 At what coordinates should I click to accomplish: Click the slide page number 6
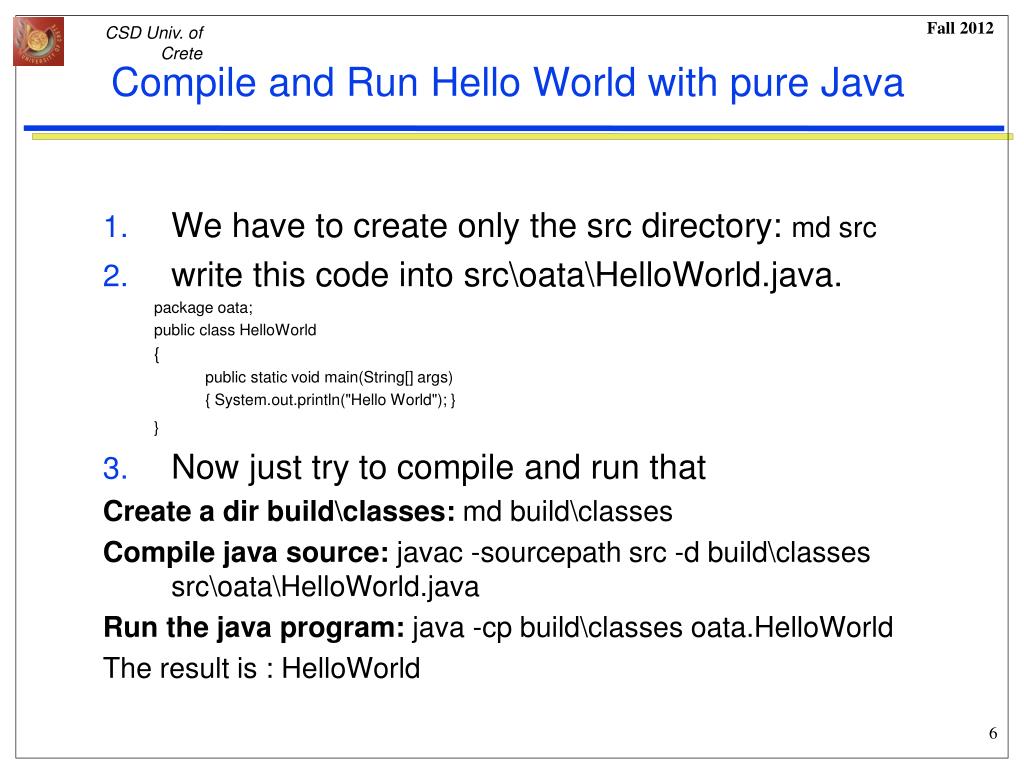[993, 733]
